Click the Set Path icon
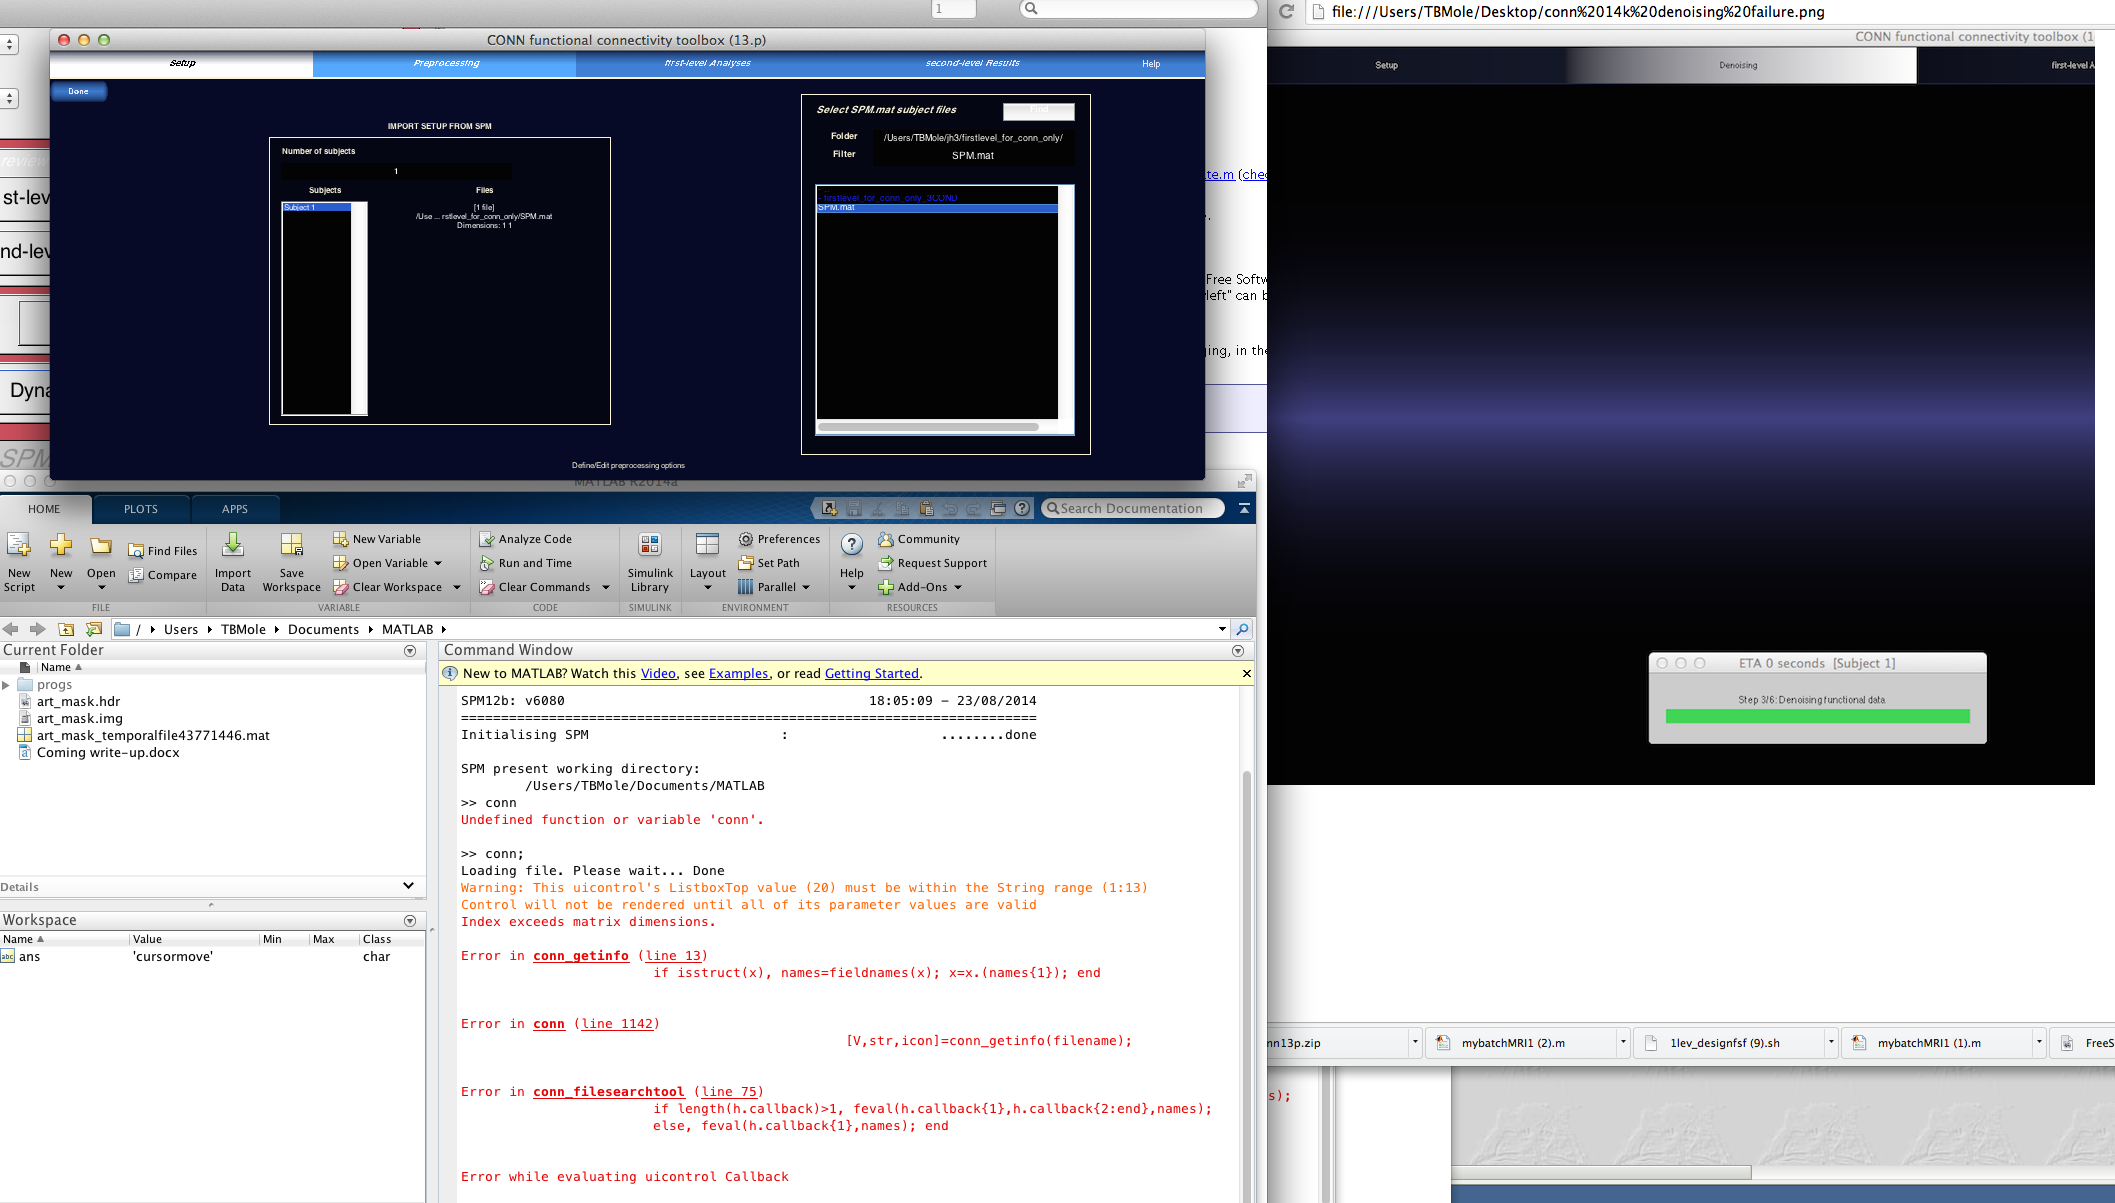 click(x=746, y=563)
